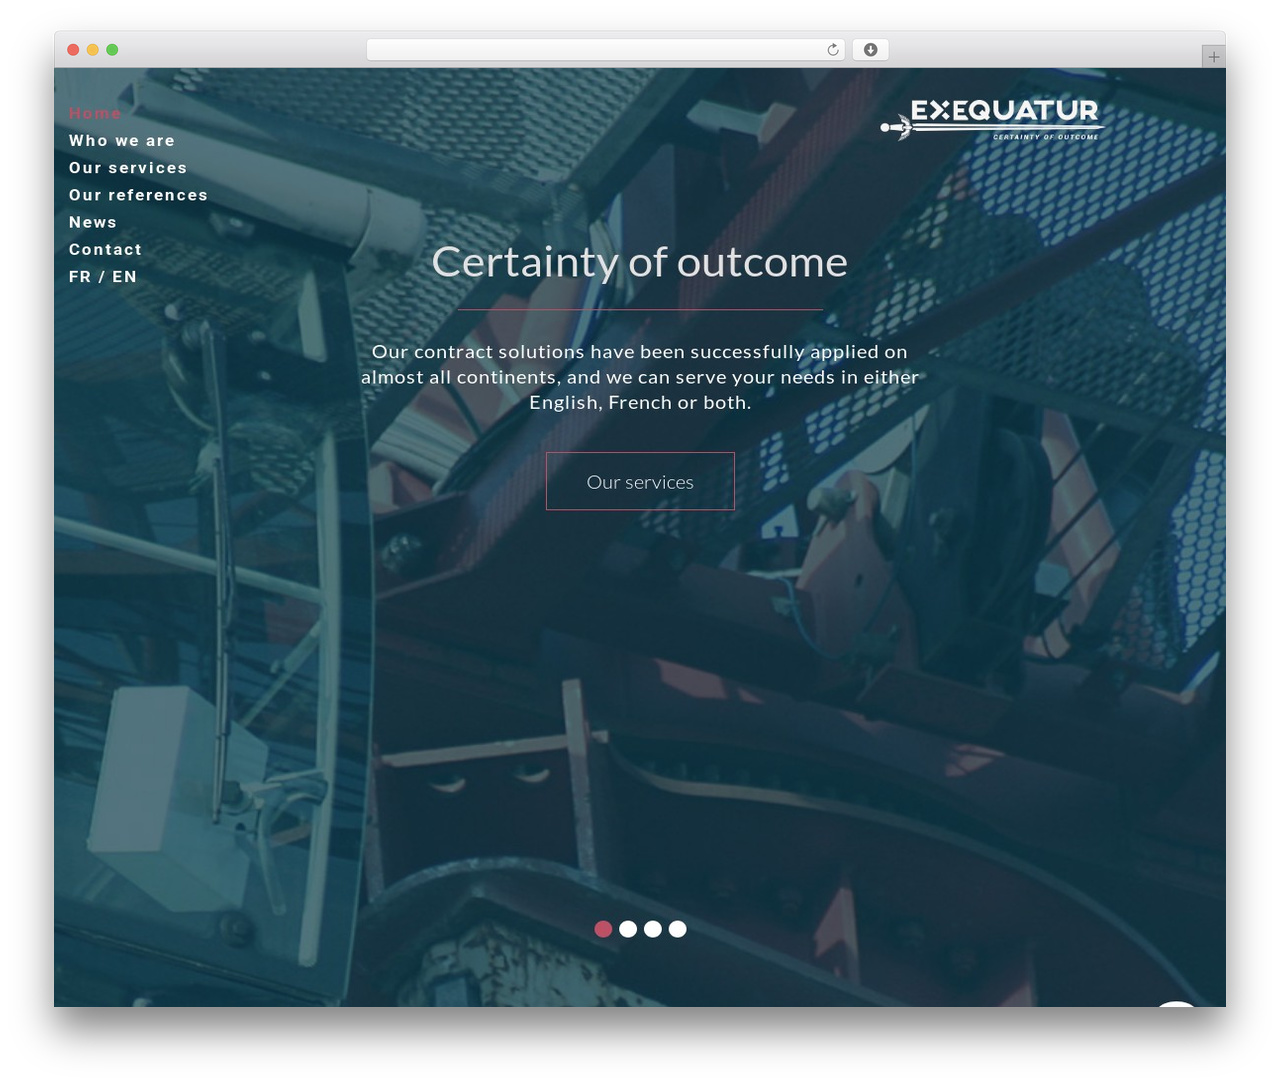Switch language using FR / EN
Viewport: 1280px width, 1084px height.
click(x=103, y=277)
